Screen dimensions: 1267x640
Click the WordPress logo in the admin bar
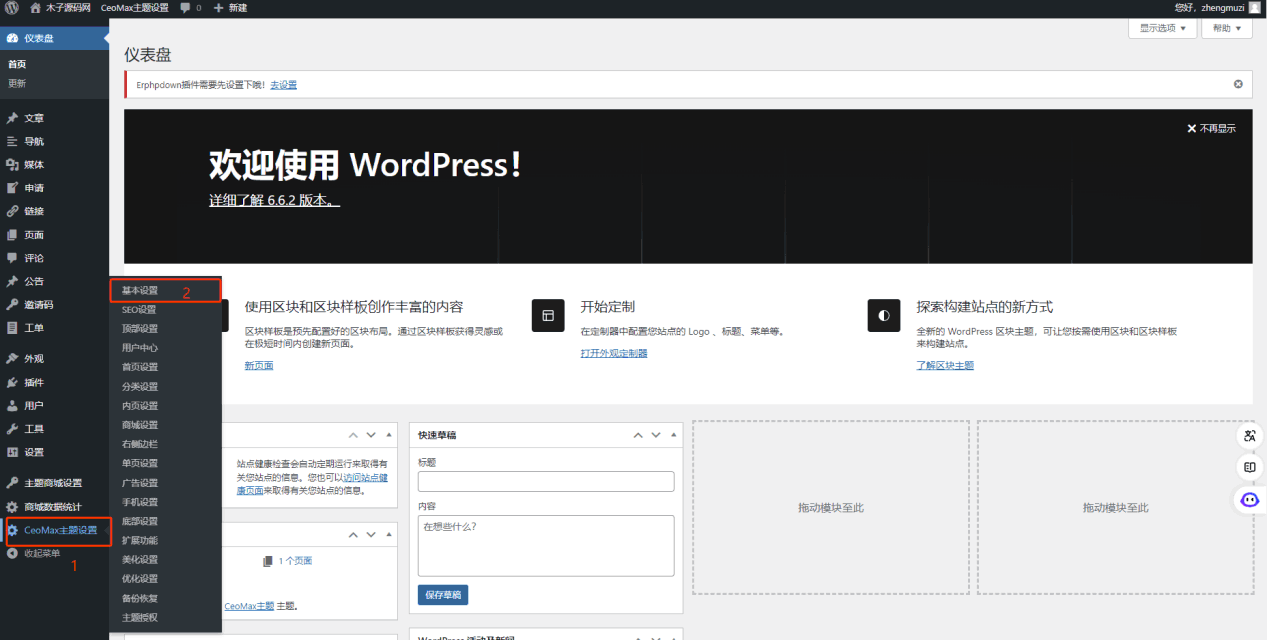pos(12,8)
